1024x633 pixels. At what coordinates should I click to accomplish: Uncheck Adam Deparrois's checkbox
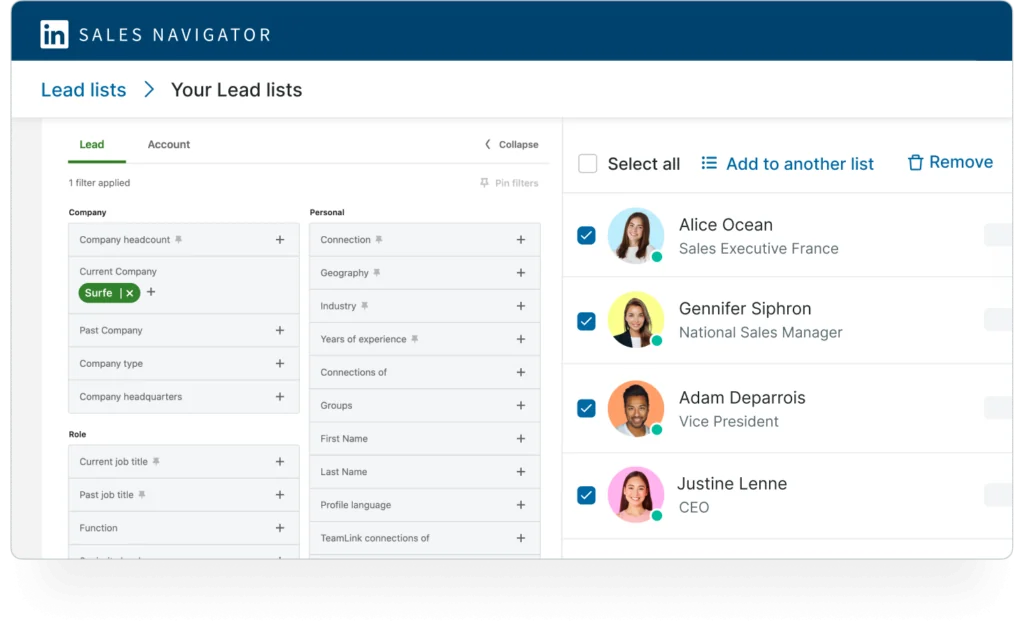[x=587, y=408]
